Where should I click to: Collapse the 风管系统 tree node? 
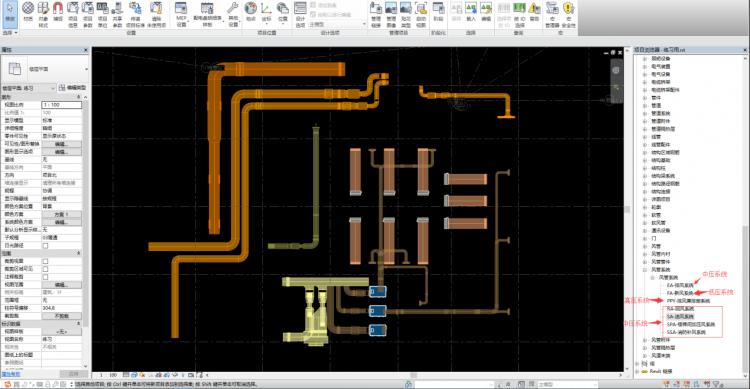(644, 270)
